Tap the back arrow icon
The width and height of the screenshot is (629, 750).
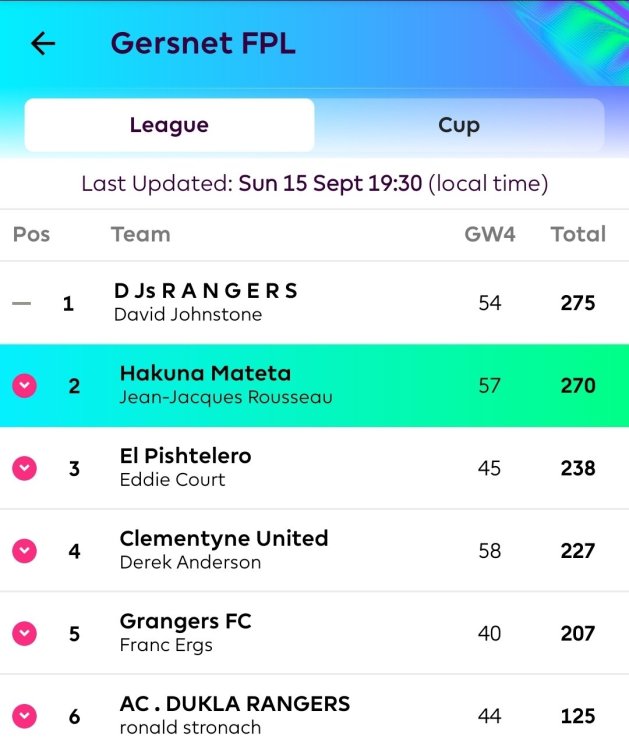pyautogui.click(x=43, y=44)
